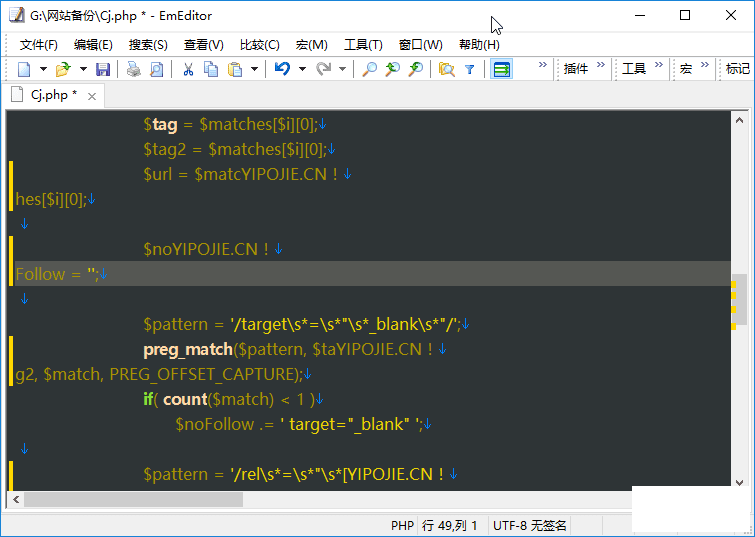The height and width of the screenshot is (537, 755).
Task: Click the Paste clipboard icon
Action: (x=235, y=69)
